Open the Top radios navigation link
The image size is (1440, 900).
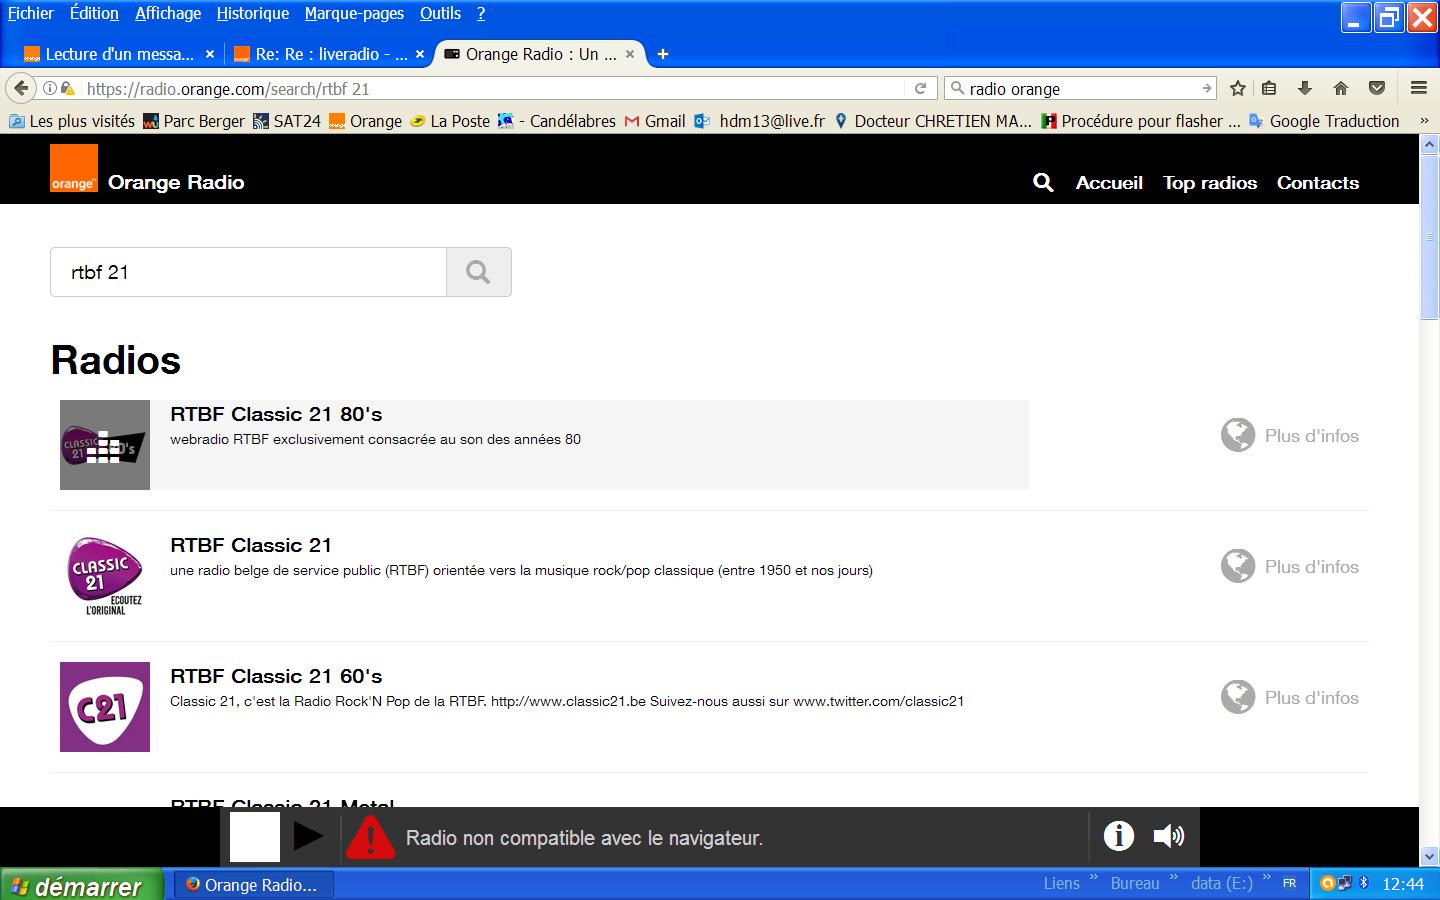pos(1209,183)
